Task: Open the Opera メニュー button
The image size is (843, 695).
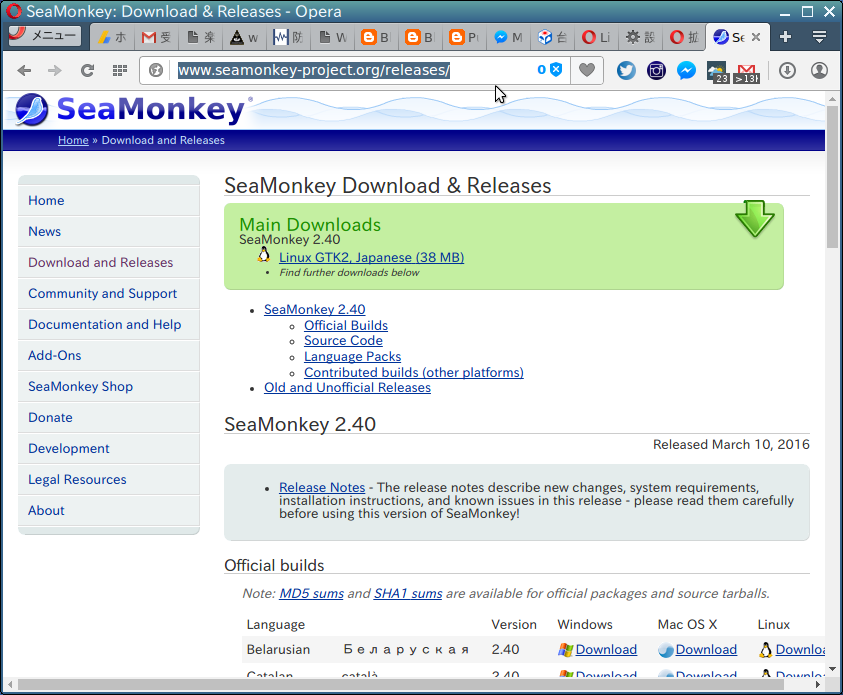Action: 45,36
